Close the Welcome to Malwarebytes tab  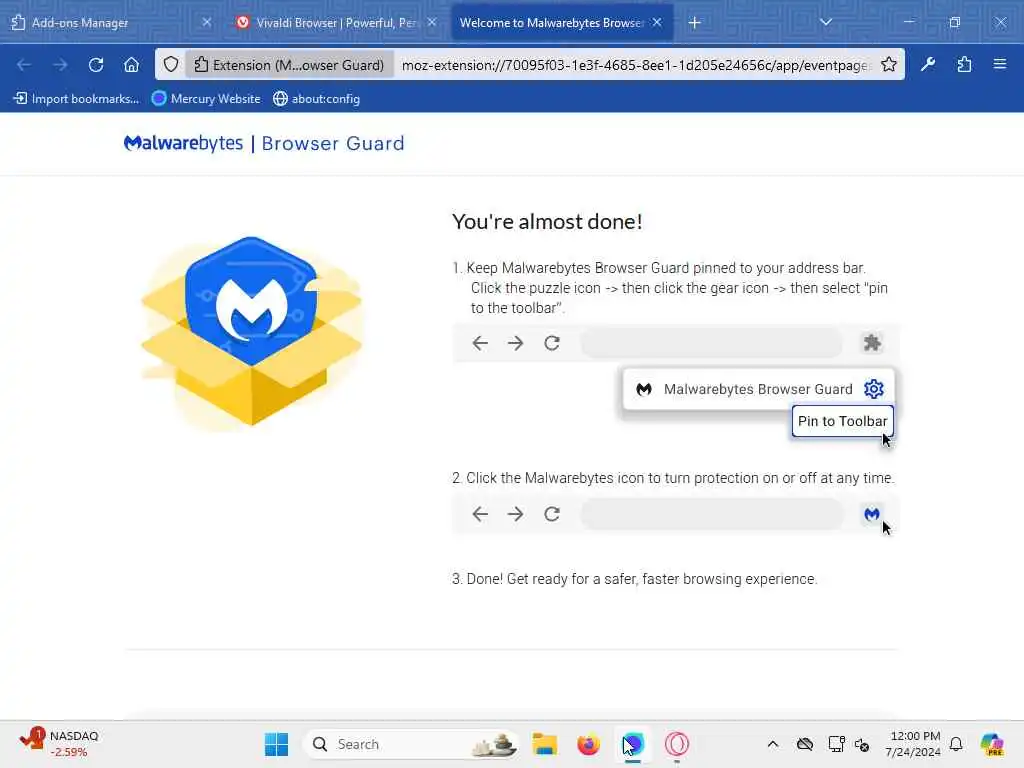657,22
